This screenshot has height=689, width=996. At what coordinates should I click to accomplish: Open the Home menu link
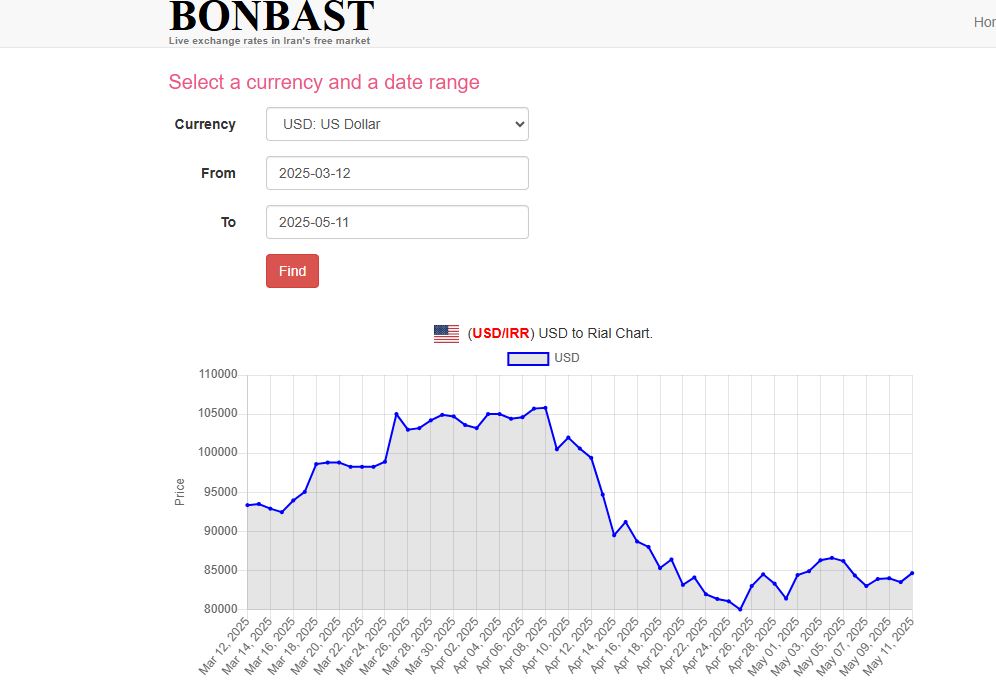pos(983,20)
